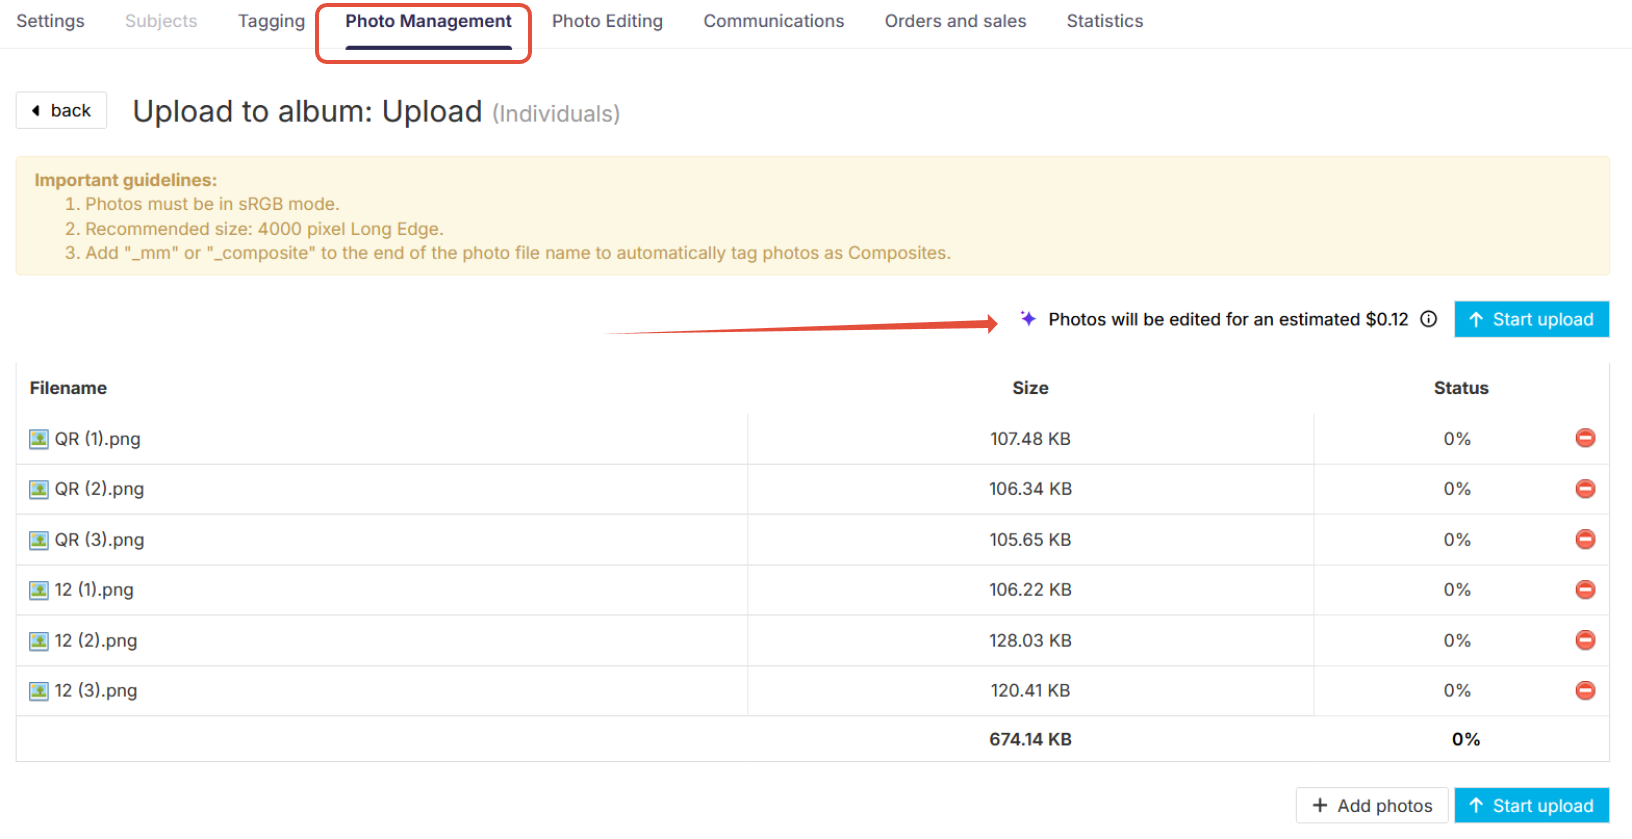
Task: Click the Status column header
Action: pos(1461,388)
